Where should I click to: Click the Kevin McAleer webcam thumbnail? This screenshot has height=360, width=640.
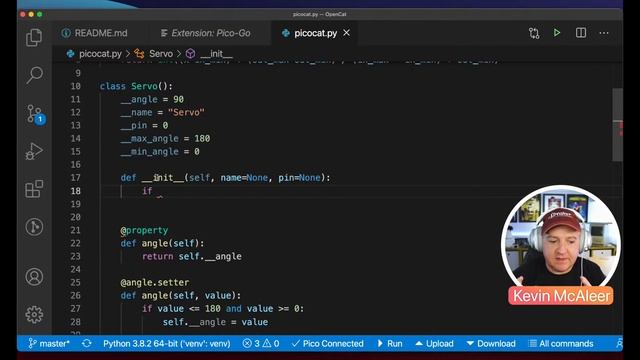(x=561, y=245)
